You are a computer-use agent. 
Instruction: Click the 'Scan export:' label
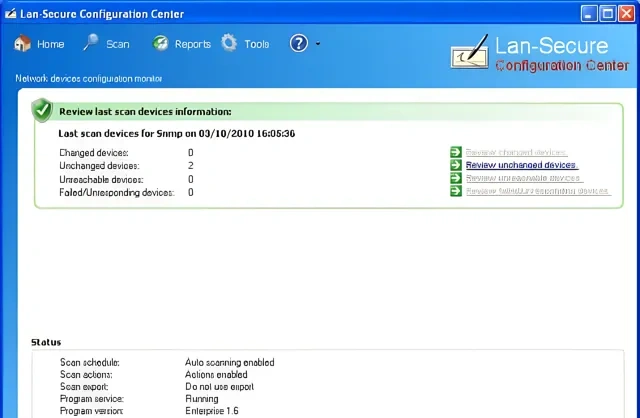[x=84, y=387]
